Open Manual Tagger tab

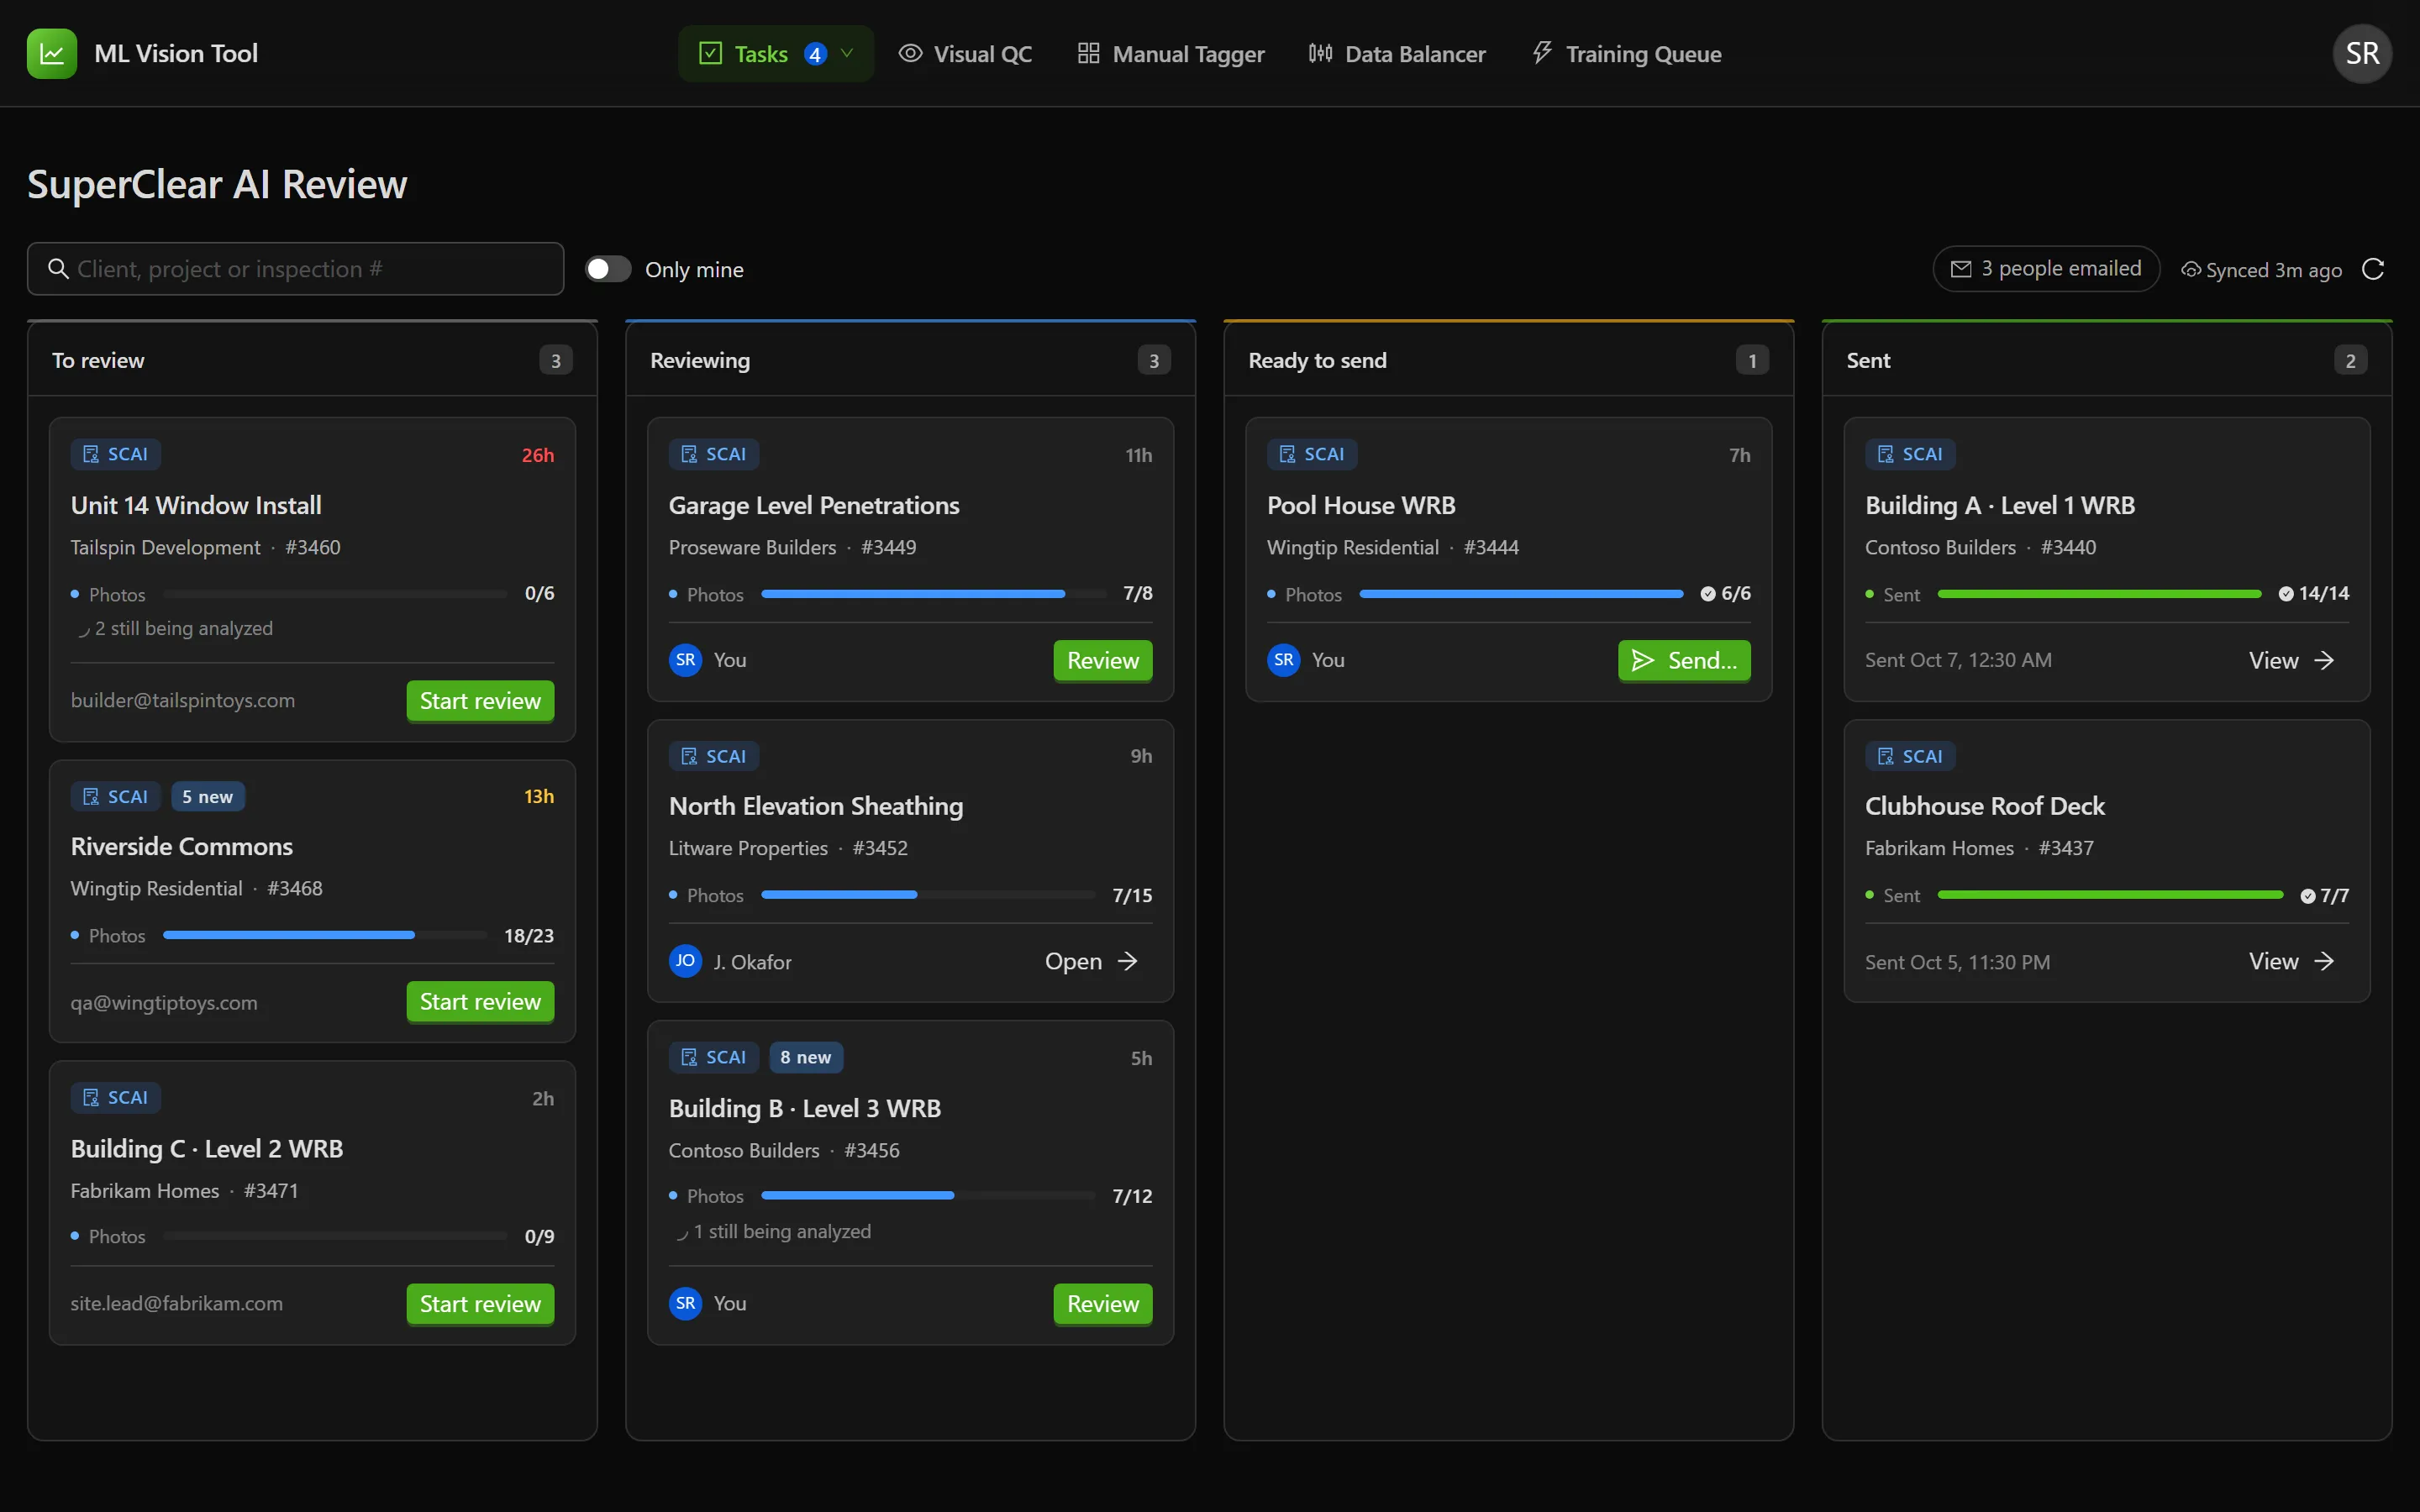point(1170,54)
